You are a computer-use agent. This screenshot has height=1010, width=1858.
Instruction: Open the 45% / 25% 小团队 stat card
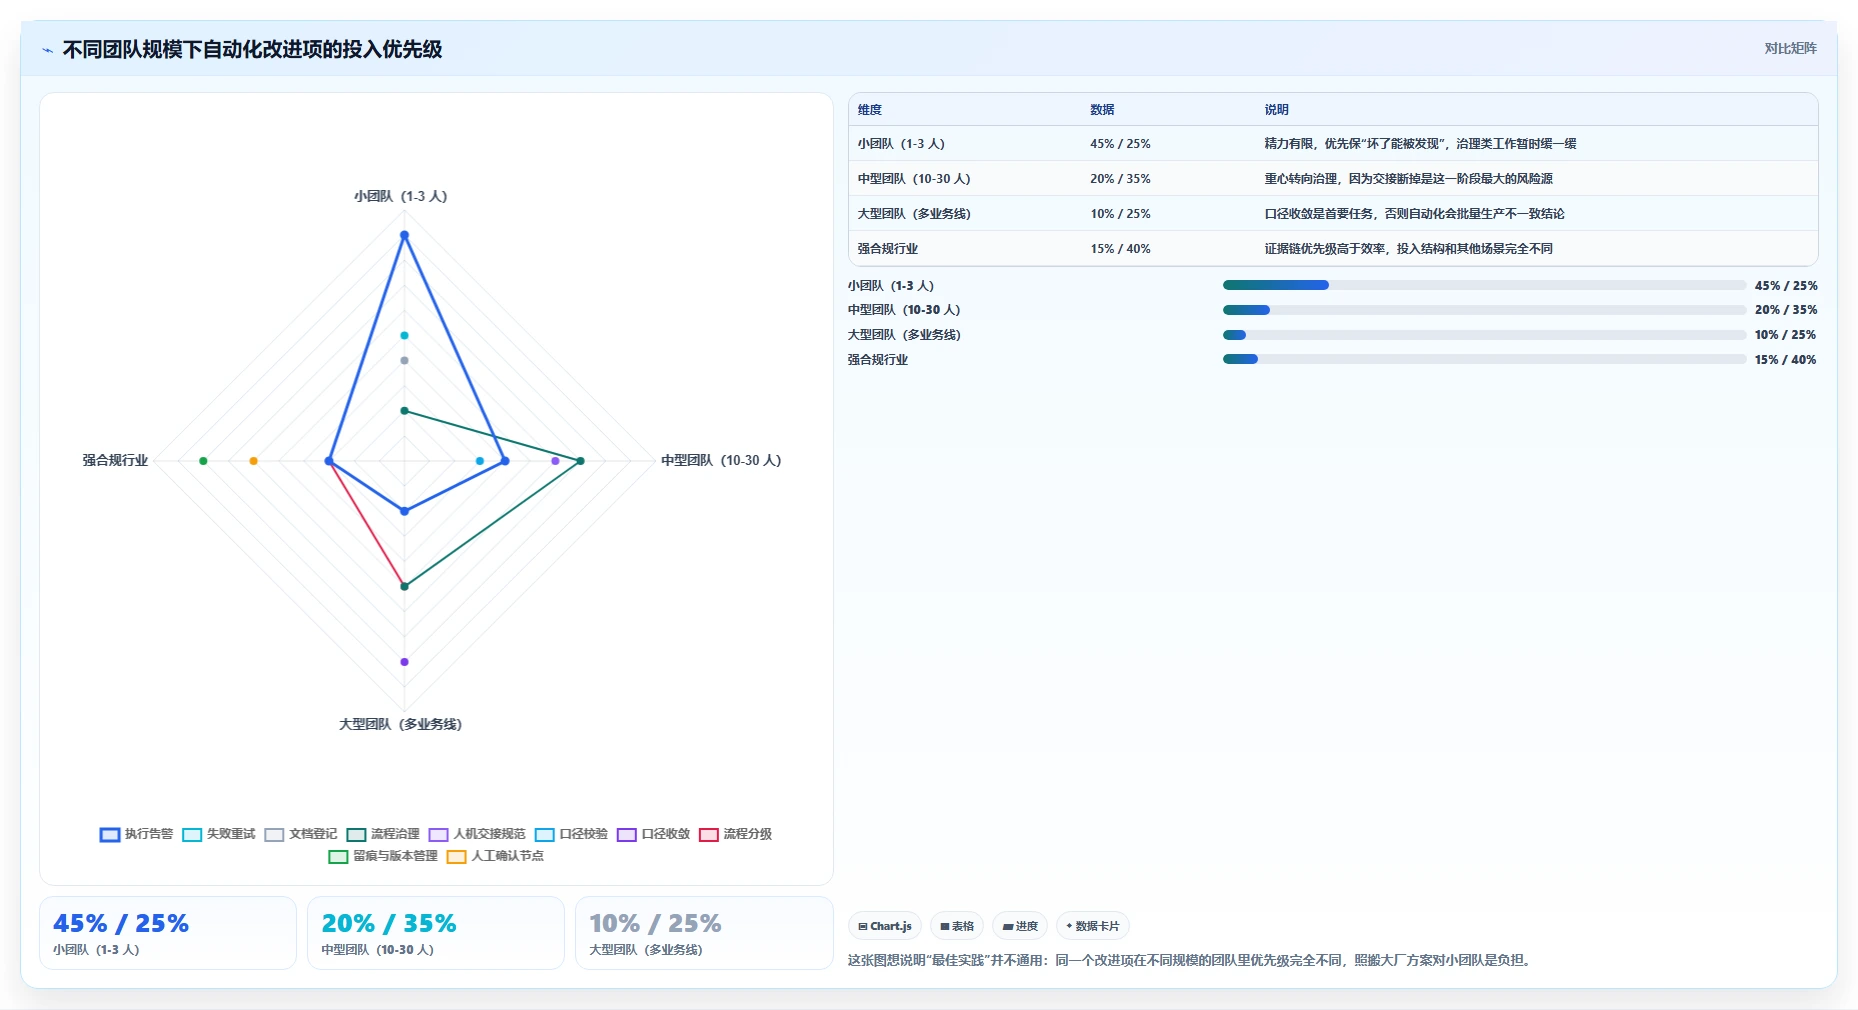pyautogui.click(x=168, y=933)
